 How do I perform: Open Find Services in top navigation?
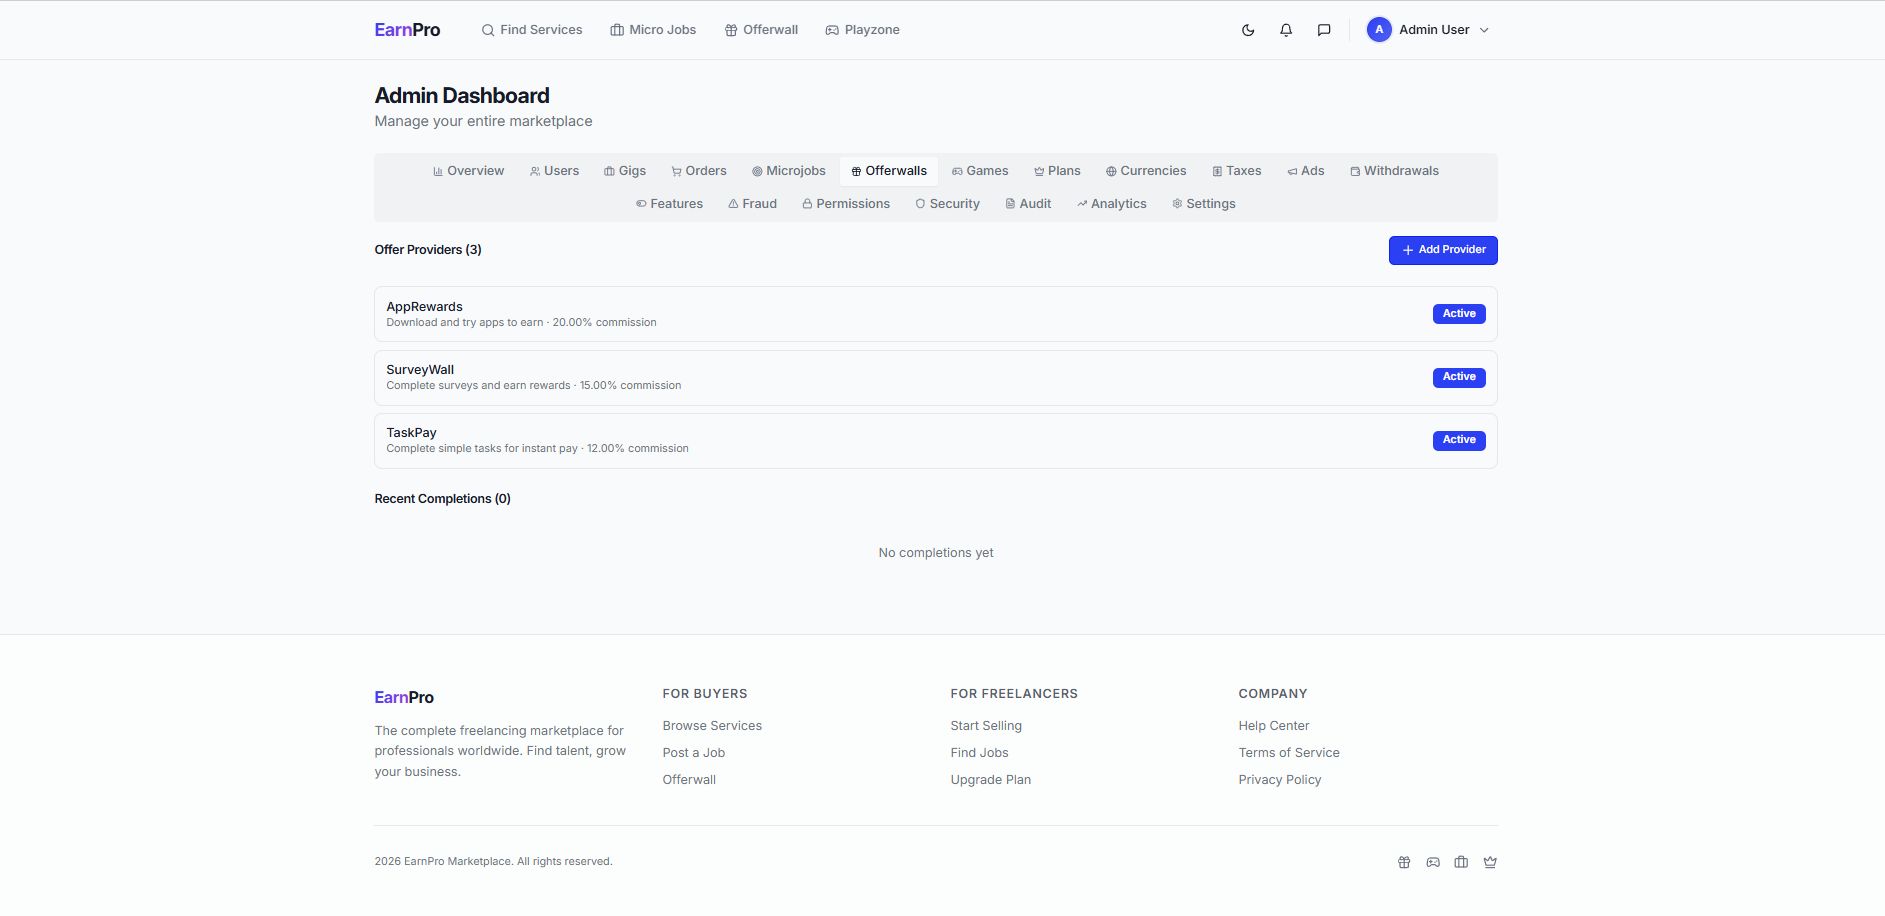click(532, 30)
